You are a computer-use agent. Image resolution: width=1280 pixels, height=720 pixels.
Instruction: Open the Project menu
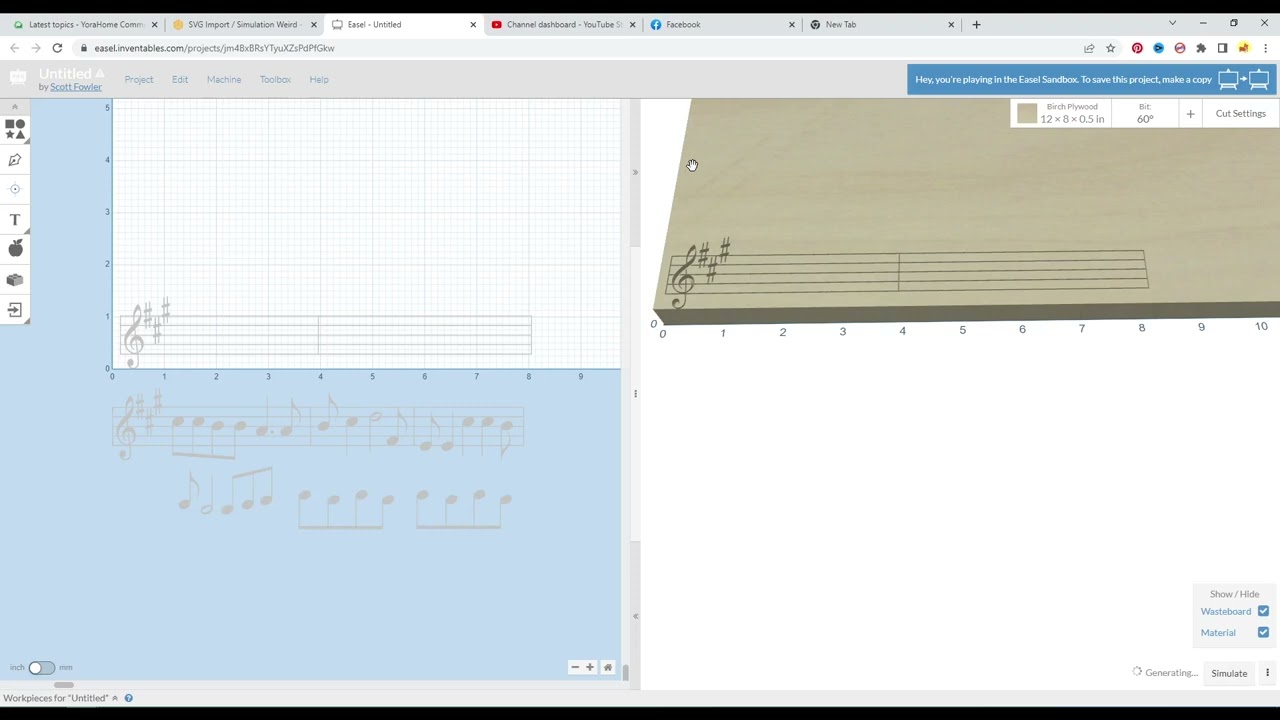click(139, 80)
